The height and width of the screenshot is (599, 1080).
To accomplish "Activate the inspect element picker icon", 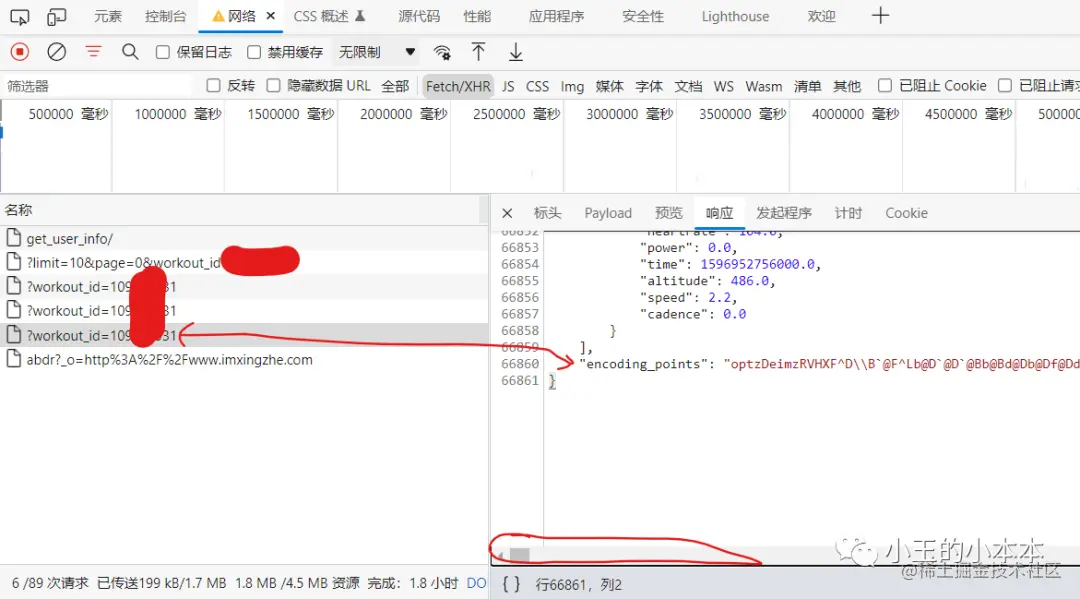I will coord(20,17).
